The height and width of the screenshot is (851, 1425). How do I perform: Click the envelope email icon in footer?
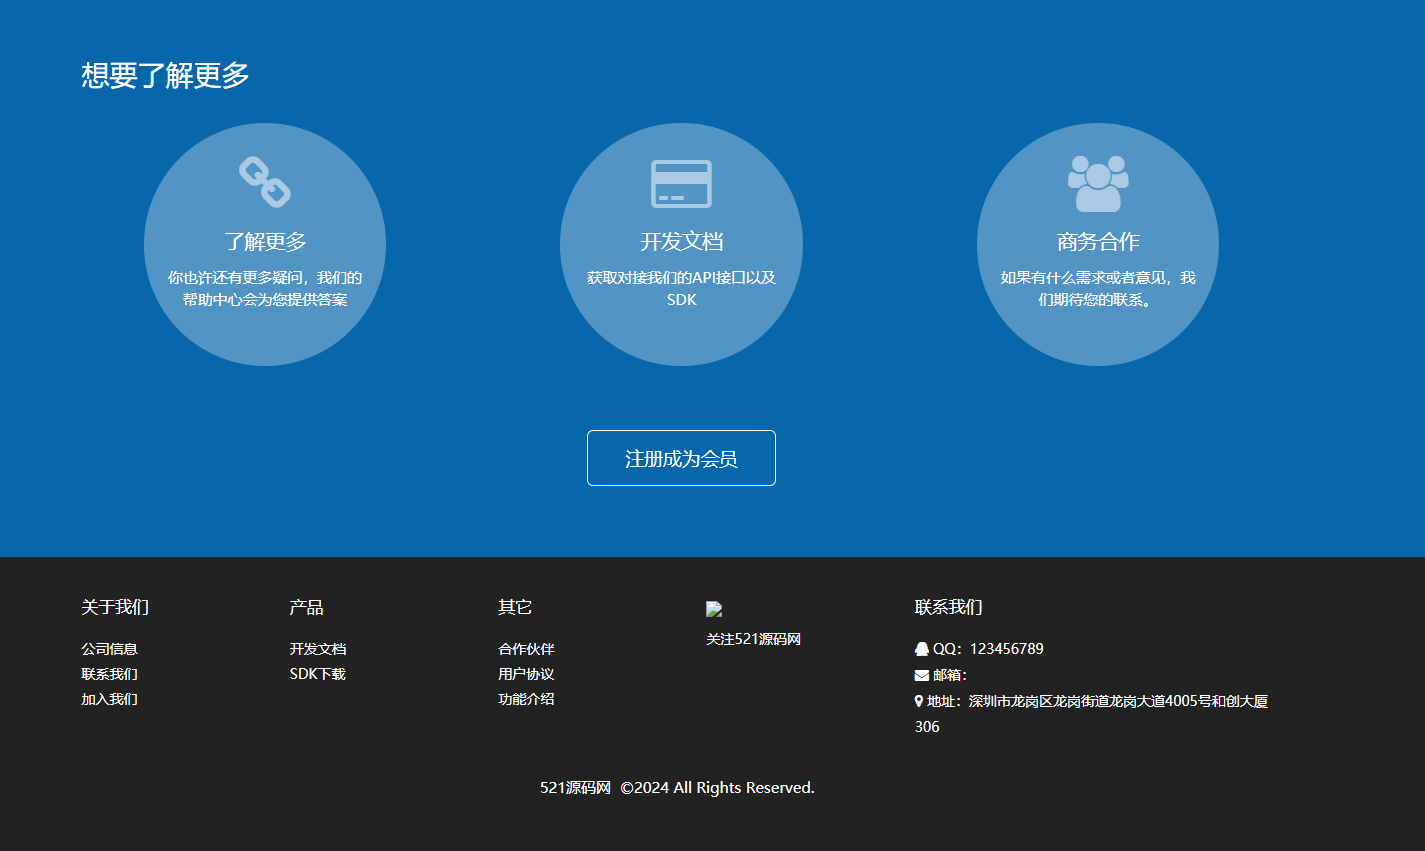pyautogui.click(x=921, y=675)
